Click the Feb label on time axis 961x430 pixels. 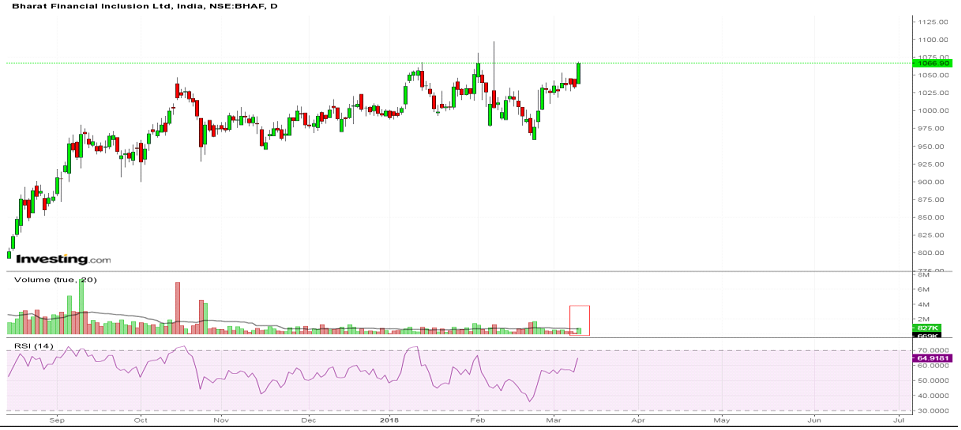(477, 420)
